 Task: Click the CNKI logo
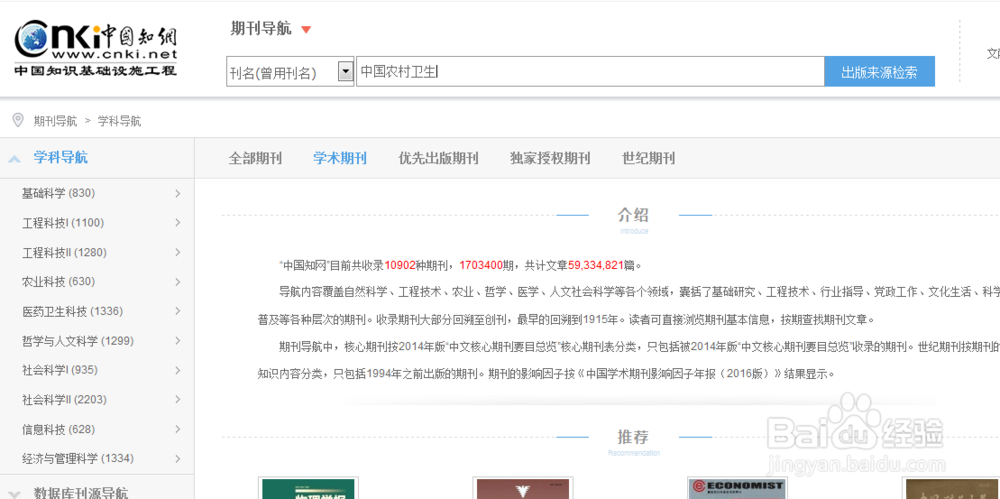pyautogui.click(x=96, y=50)
